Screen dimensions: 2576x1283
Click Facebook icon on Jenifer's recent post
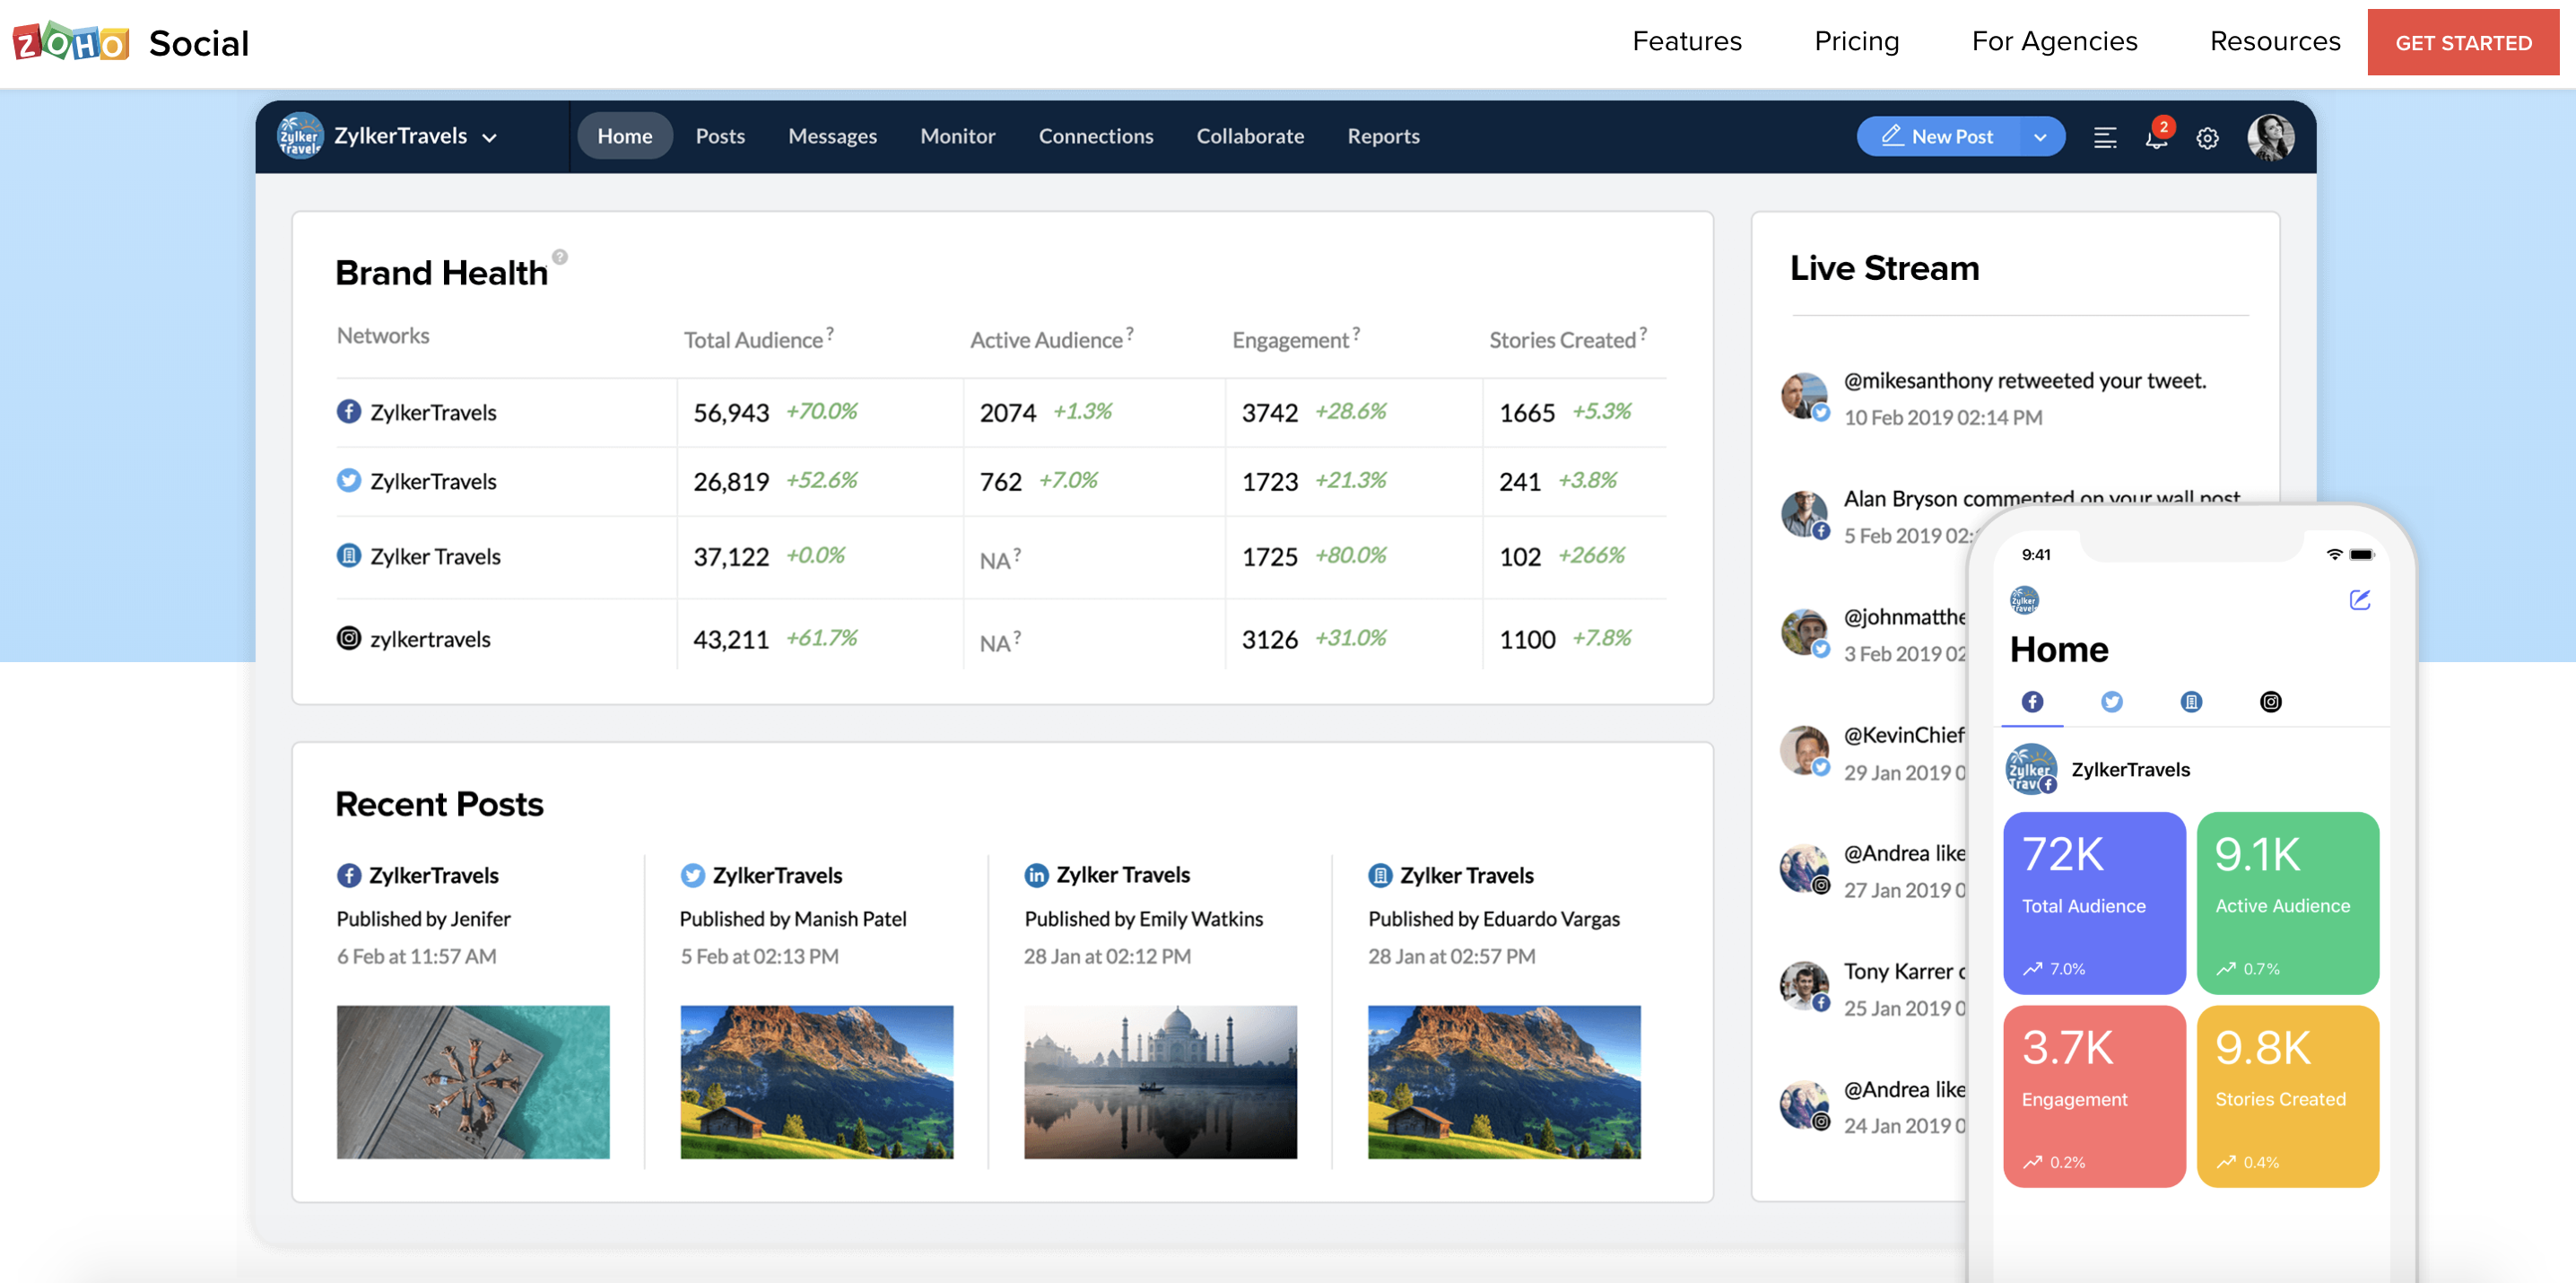pyautogui.click(x=348, y=875)
